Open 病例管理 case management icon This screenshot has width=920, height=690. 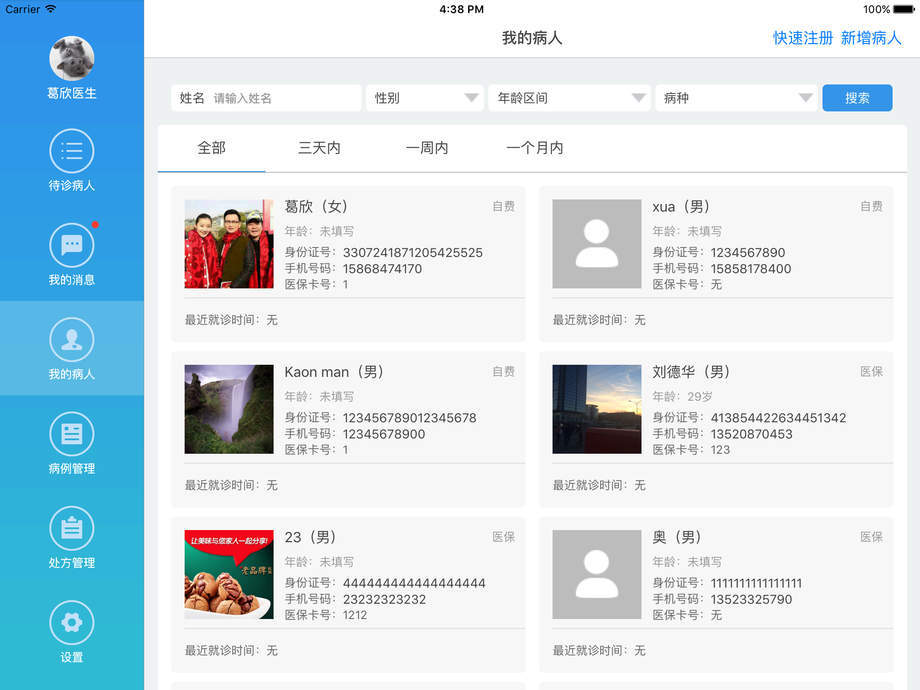click(x=71, y=434)
